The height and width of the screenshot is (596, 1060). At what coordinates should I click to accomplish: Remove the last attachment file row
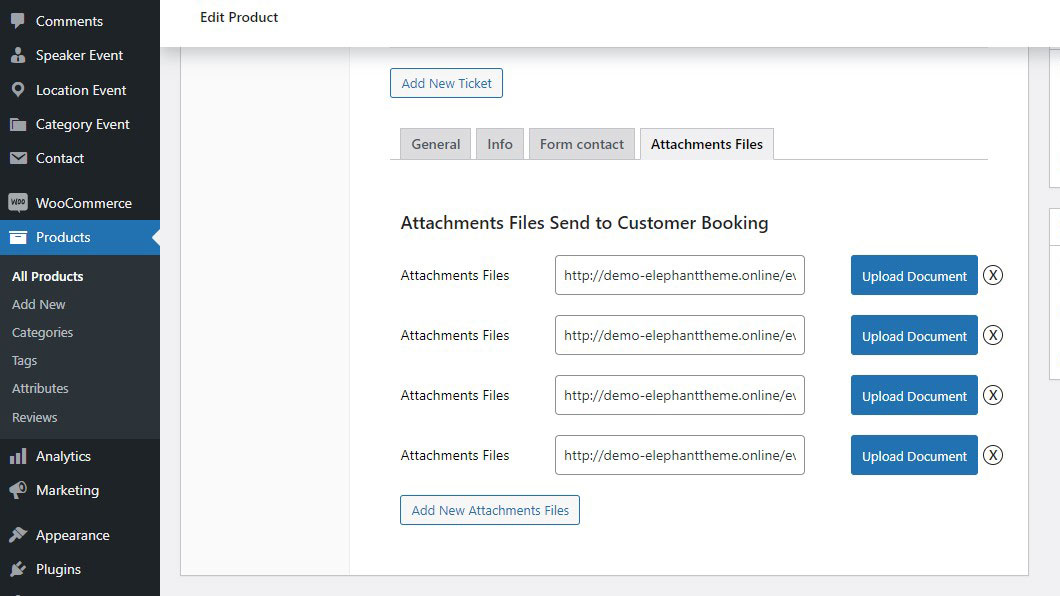992,455
